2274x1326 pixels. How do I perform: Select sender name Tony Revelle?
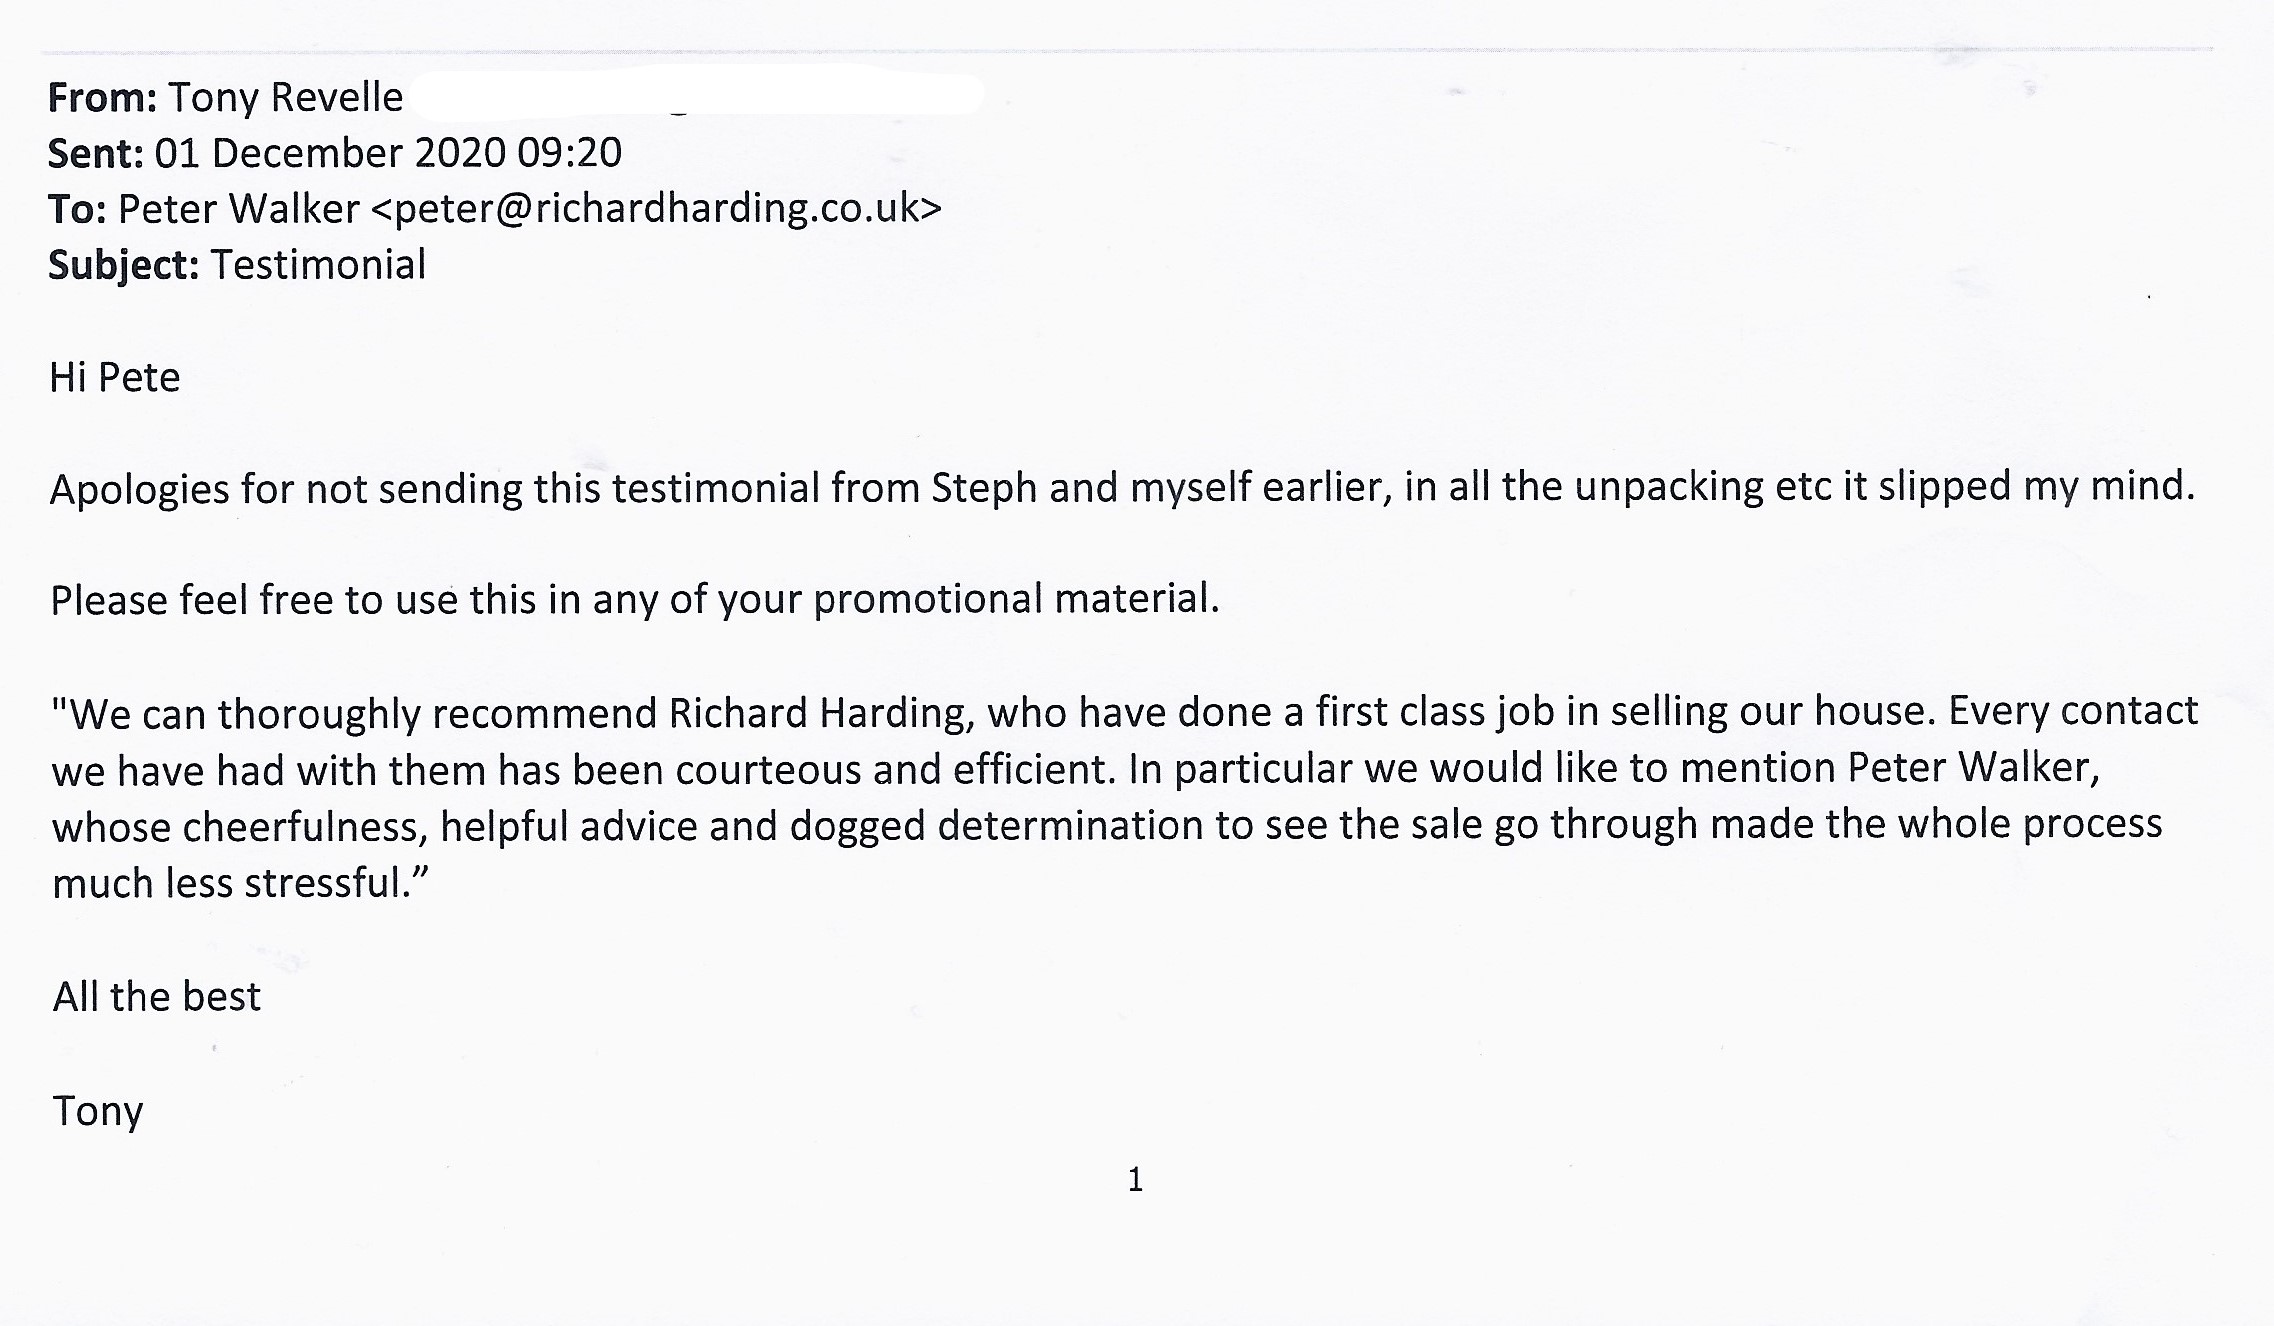pyautogui.click(x=285, y=98)
